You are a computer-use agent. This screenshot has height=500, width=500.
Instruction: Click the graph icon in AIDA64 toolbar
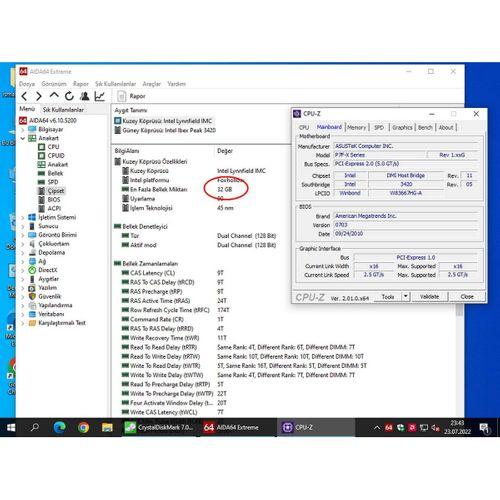(x=100, y=96)
